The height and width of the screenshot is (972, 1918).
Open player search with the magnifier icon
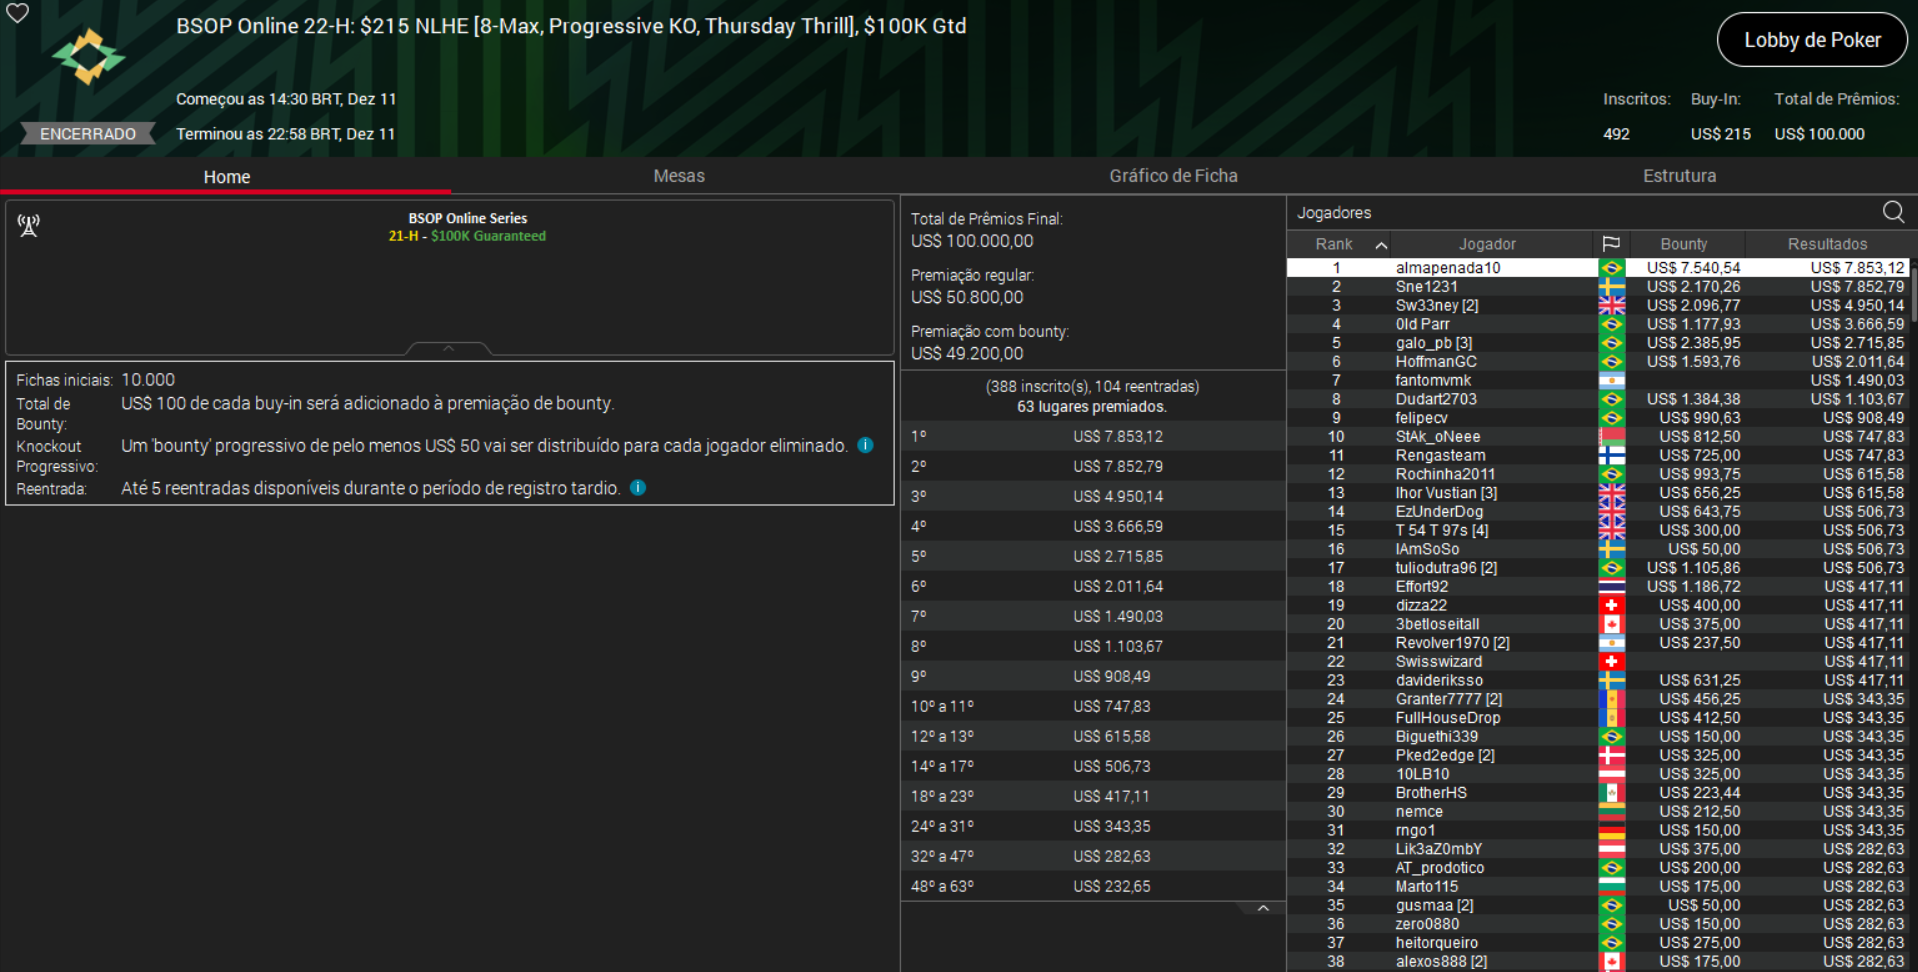click(1893, 212)
